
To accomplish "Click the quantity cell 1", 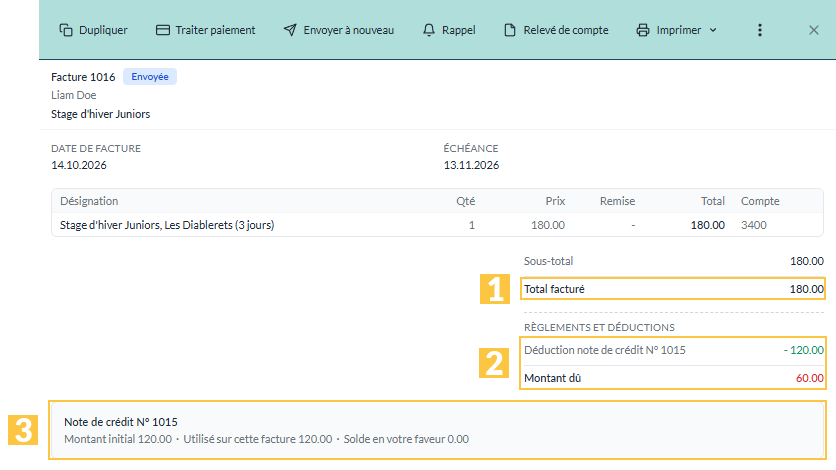I will (x=472, y=225).
